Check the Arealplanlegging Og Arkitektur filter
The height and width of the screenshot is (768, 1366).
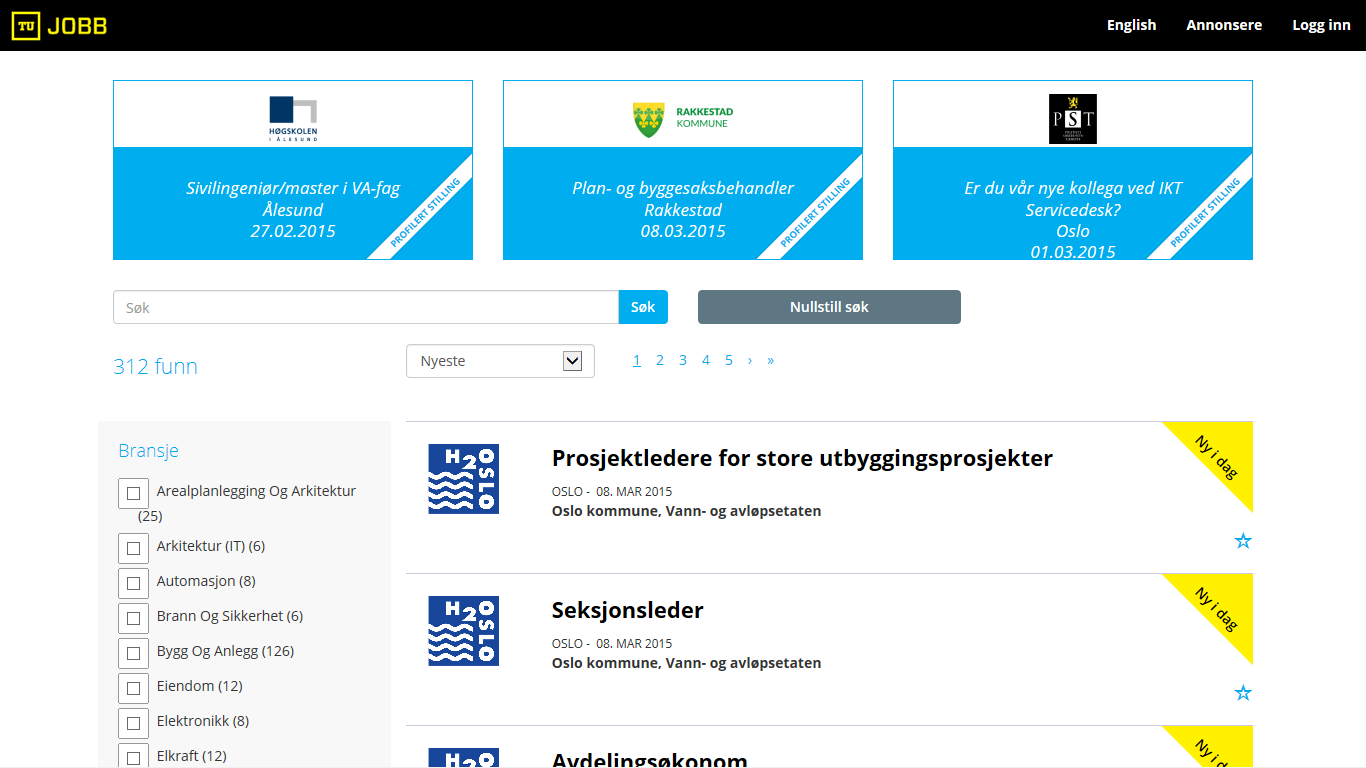pos(133,493)
